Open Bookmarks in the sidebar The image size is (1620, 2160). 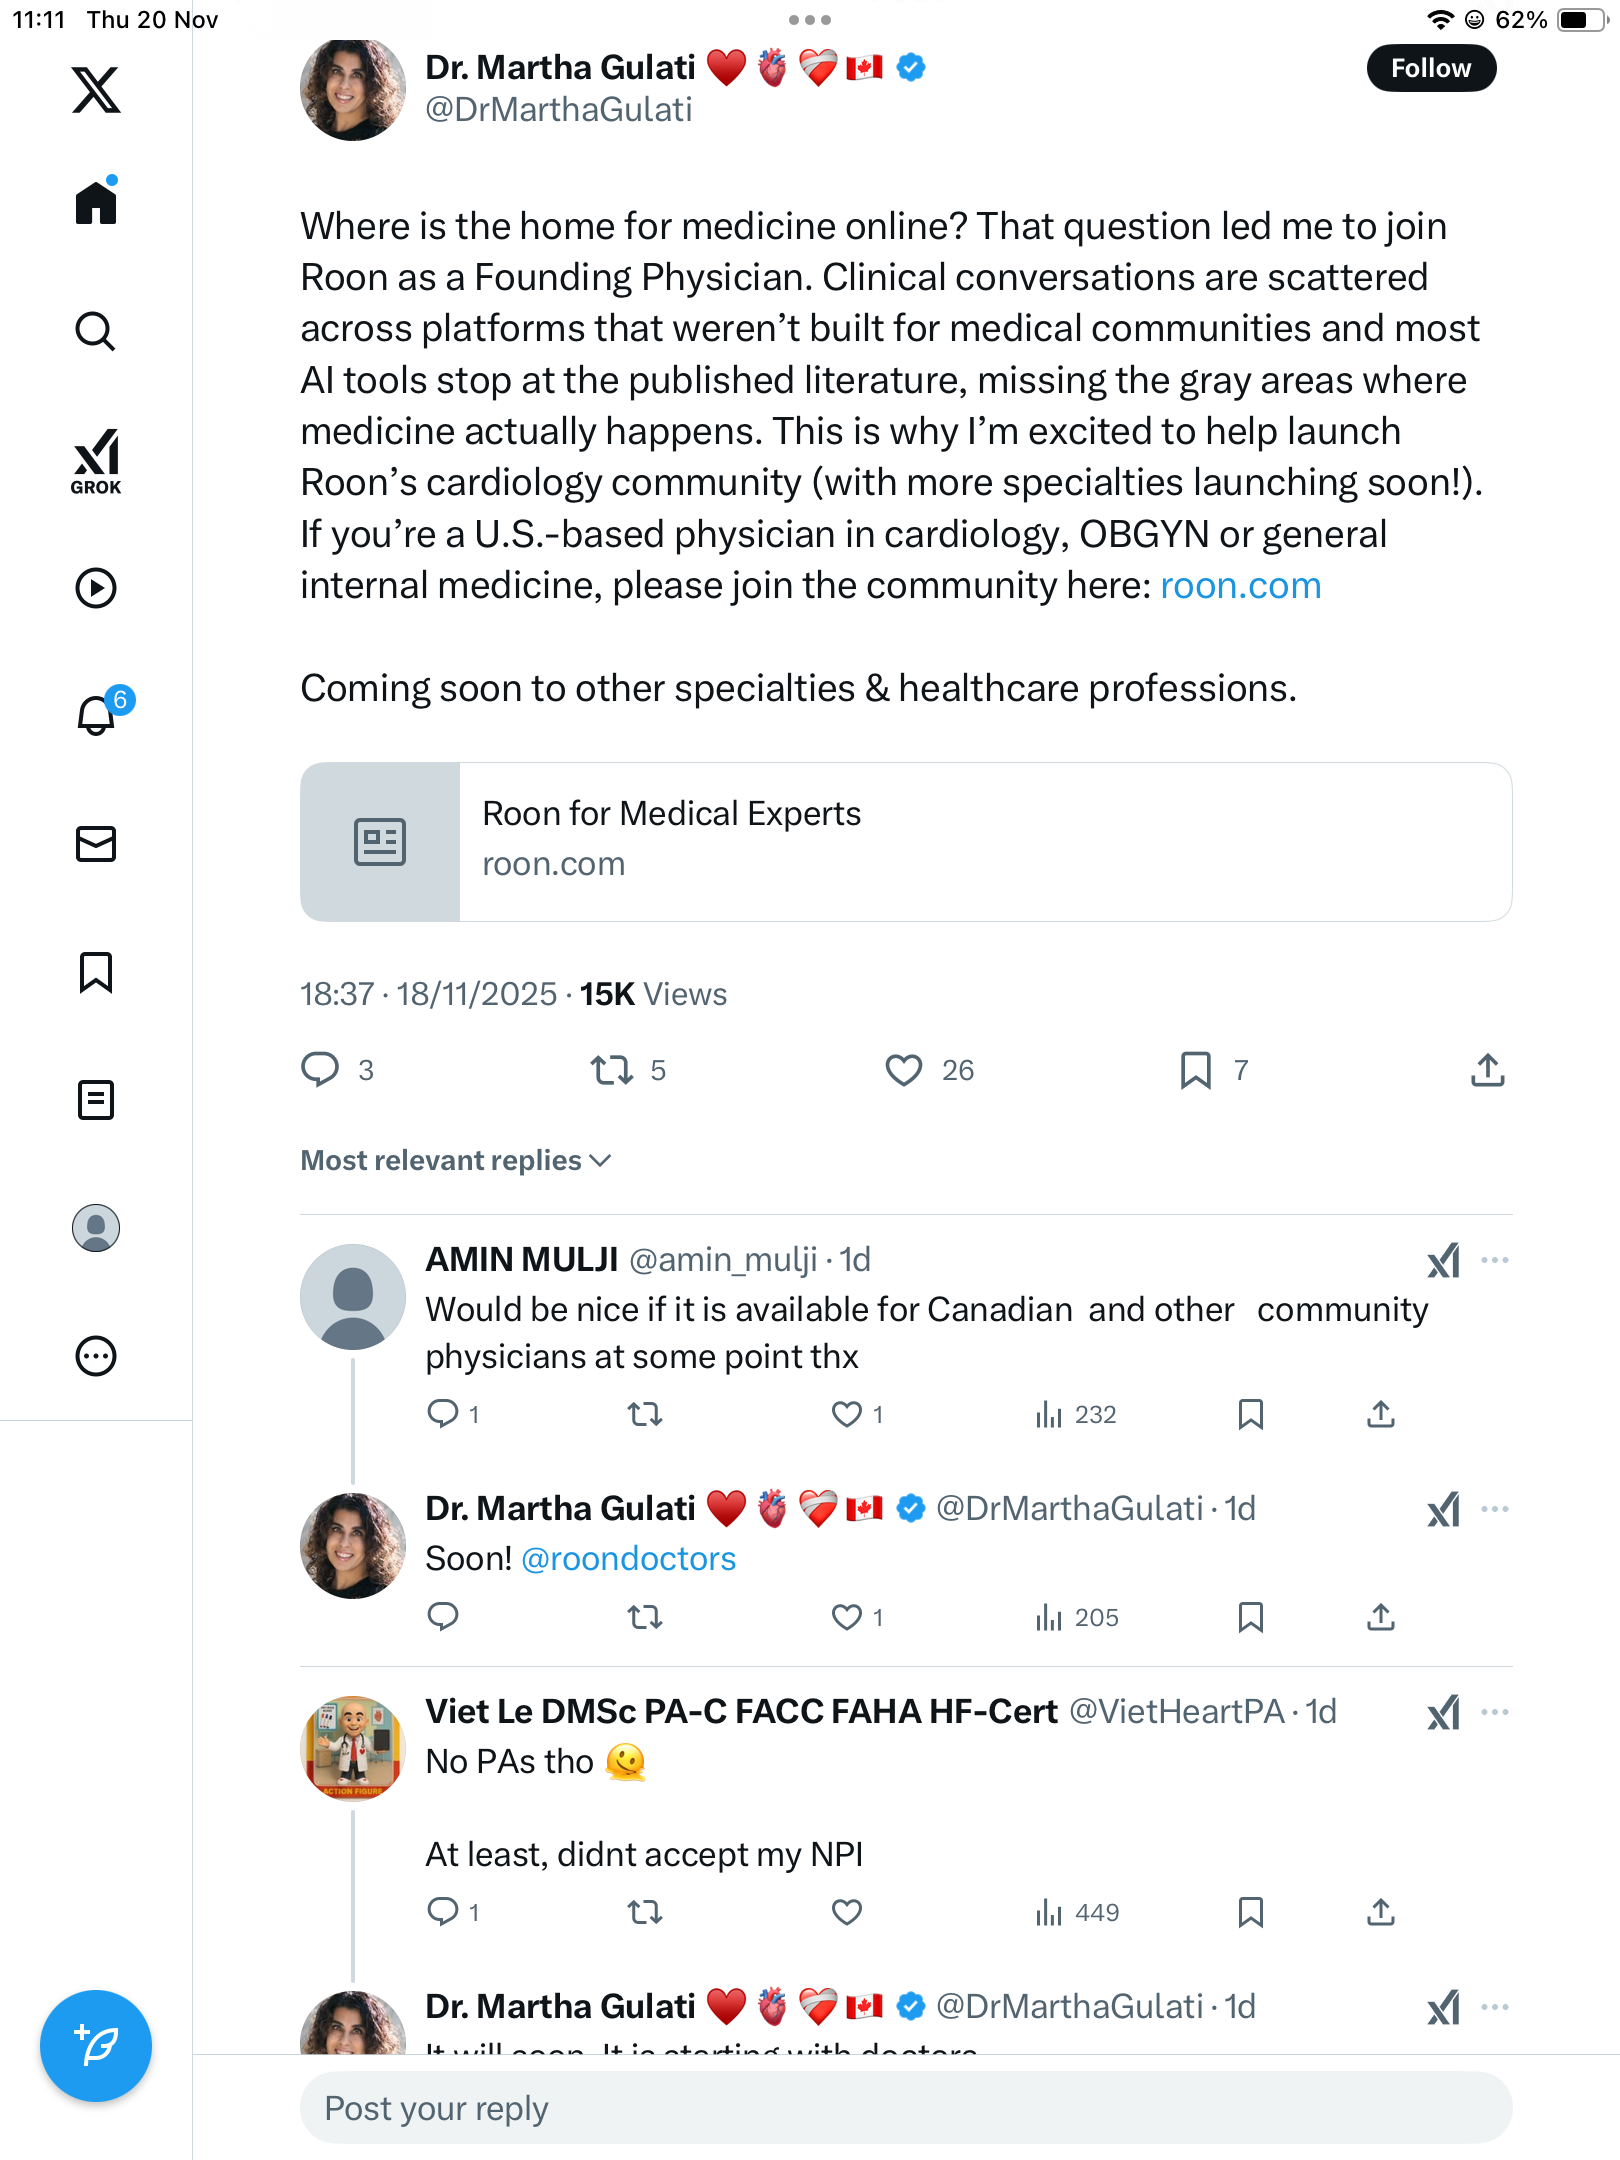point(96,972)
